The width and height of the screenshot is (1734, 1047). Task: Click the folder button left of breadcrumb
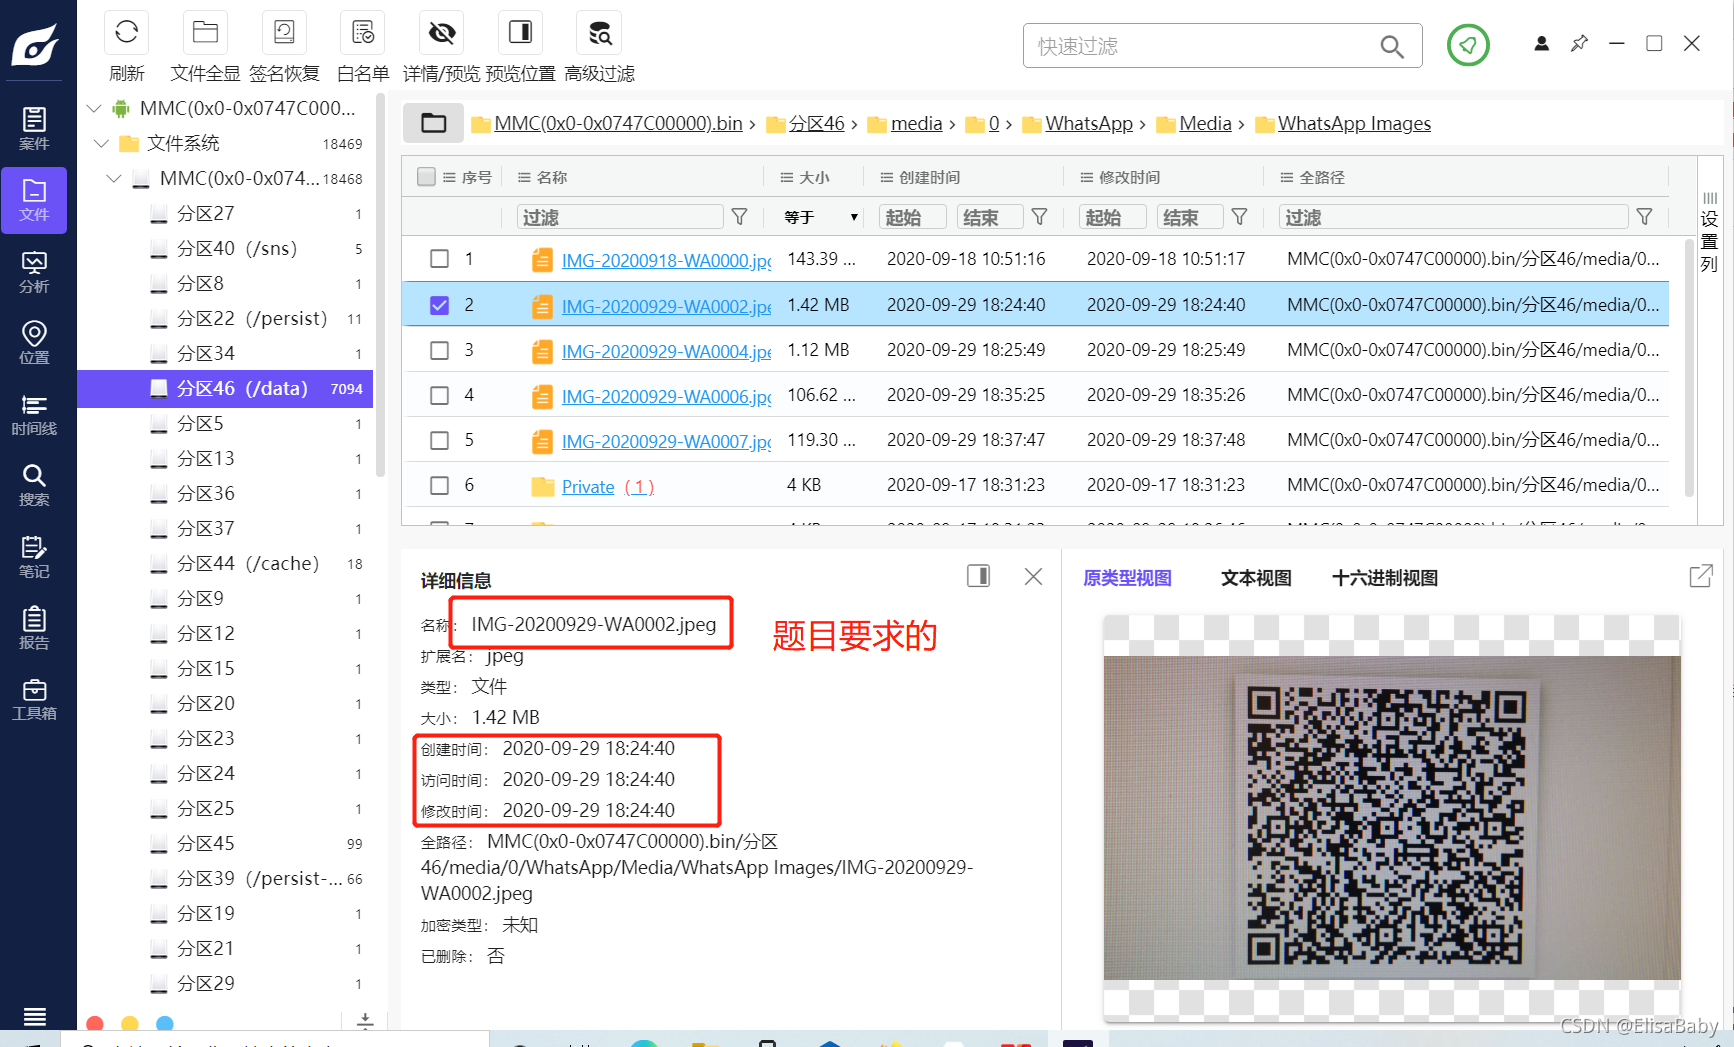(x=433, y=123)
